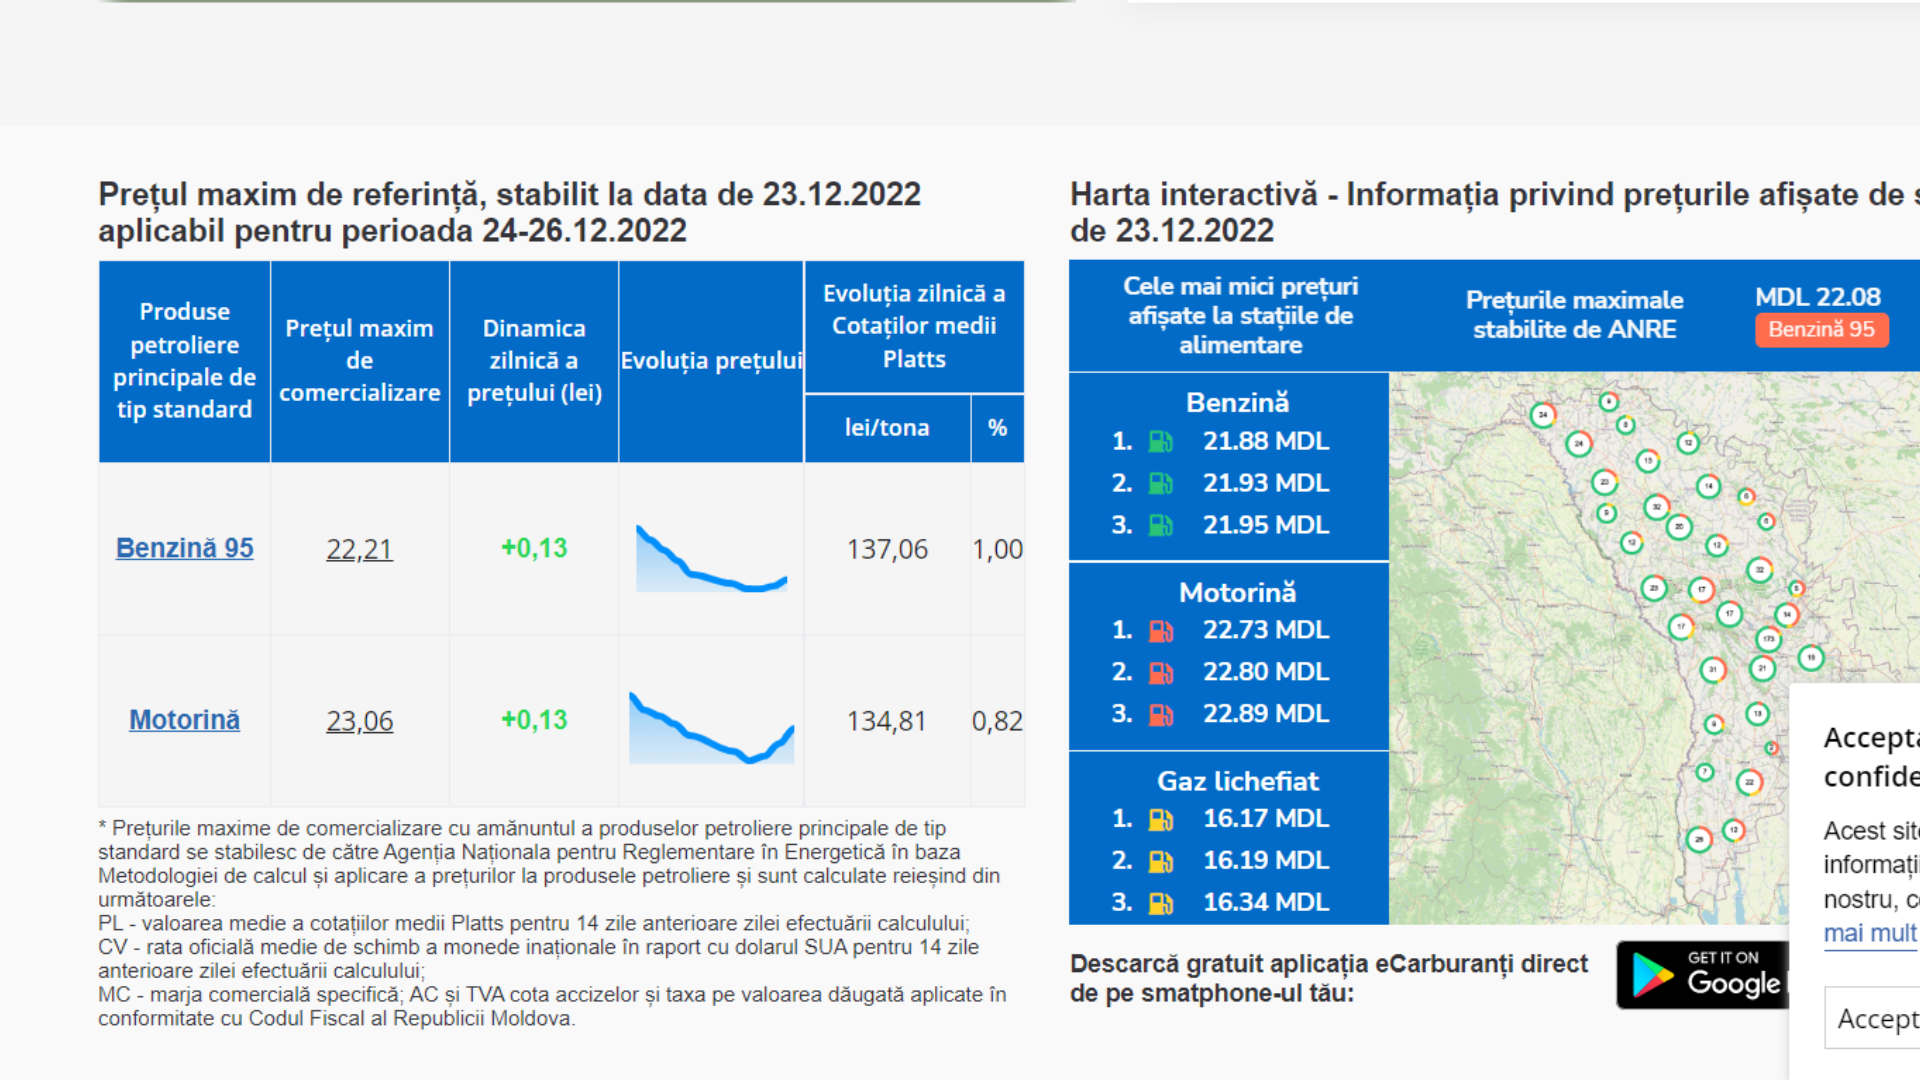Open the 'mai mult' cookie link
1920x1080 pixels.
coord(1870,933)
